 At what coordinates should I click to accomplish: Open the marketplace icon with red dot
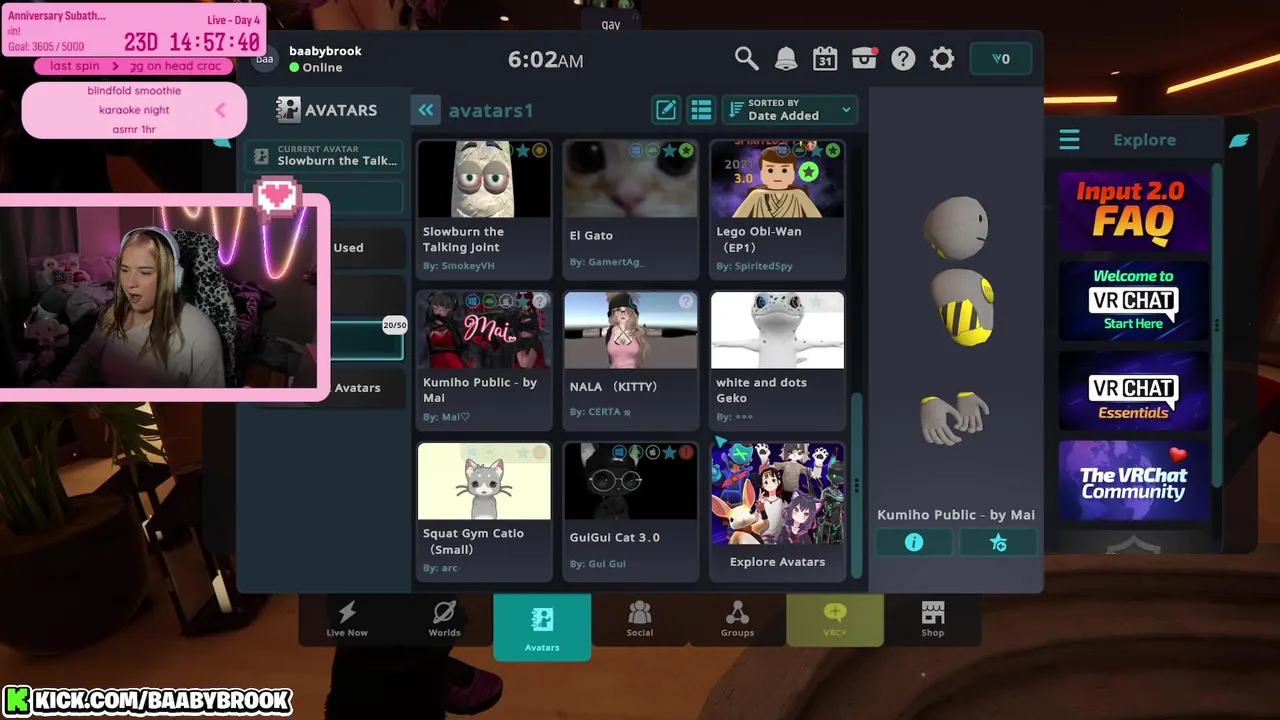tap(864, 59)
